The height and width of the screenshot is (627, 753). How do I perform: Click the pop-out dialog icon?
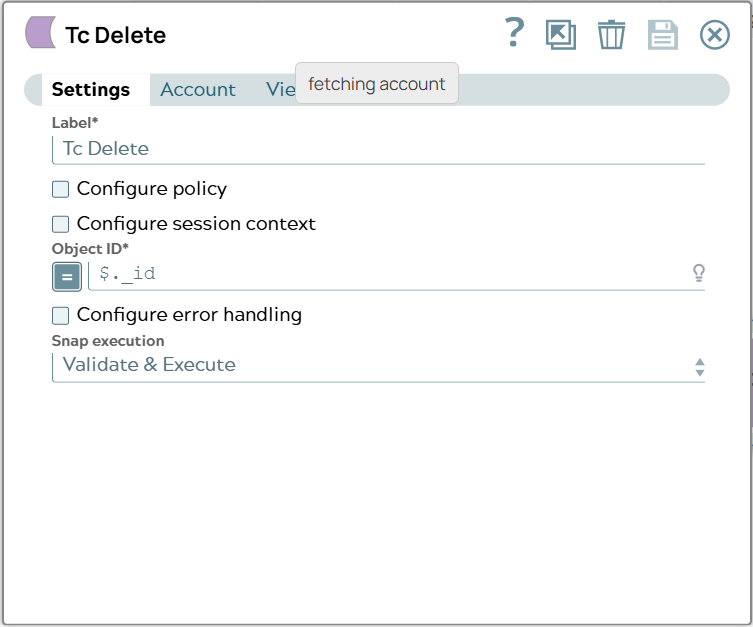click(561, 35)
